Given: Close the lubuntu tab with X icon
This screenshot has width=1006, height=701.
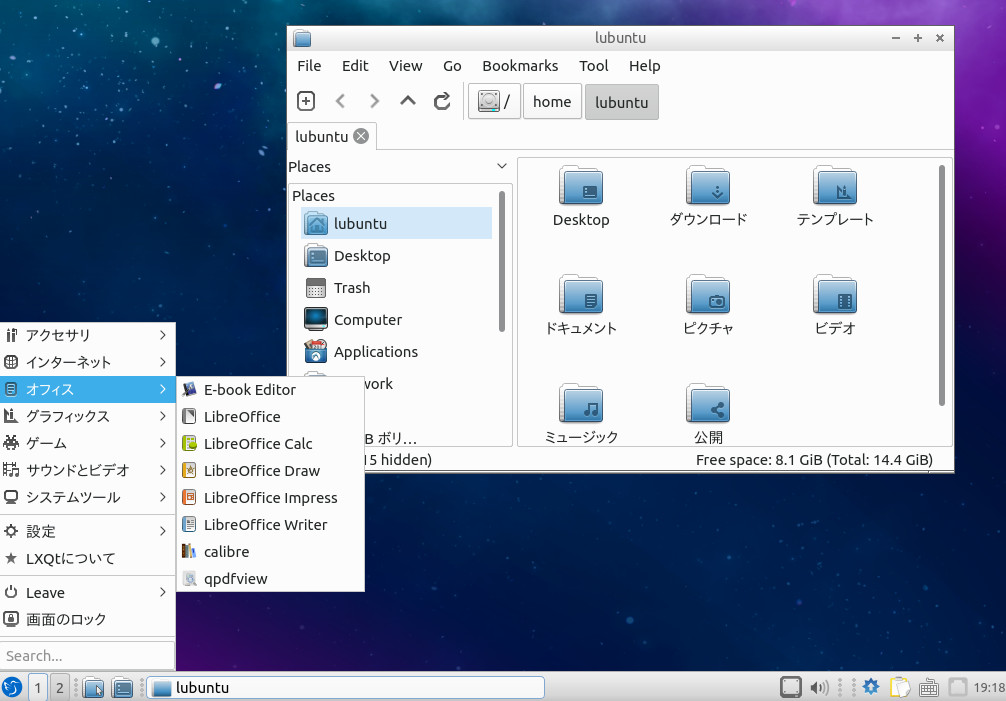Looking at the screenshot, I should (x=361, y=136).
